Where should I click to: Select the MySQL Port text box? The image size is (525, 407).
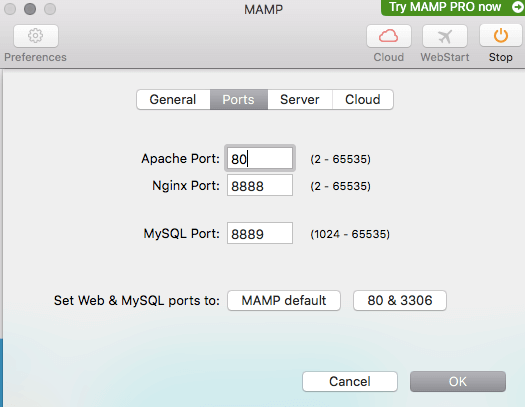point(260,233)
